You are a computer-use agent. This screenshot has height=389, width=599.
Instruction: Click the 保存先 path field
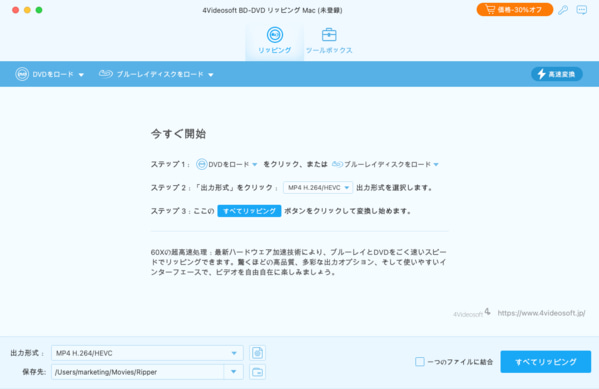coord(138,372)
